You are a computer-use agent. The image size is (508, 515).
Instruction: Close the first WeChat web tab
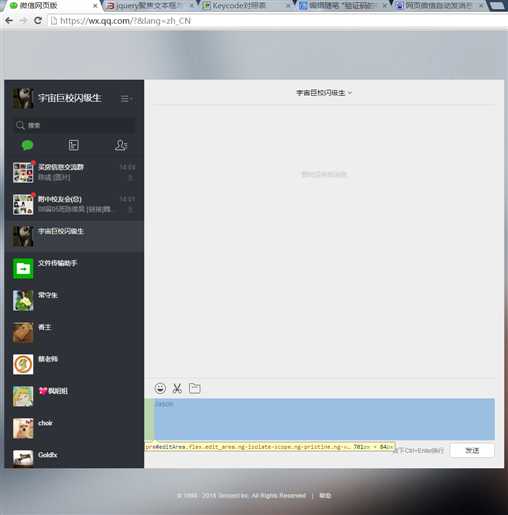(95, 6)
